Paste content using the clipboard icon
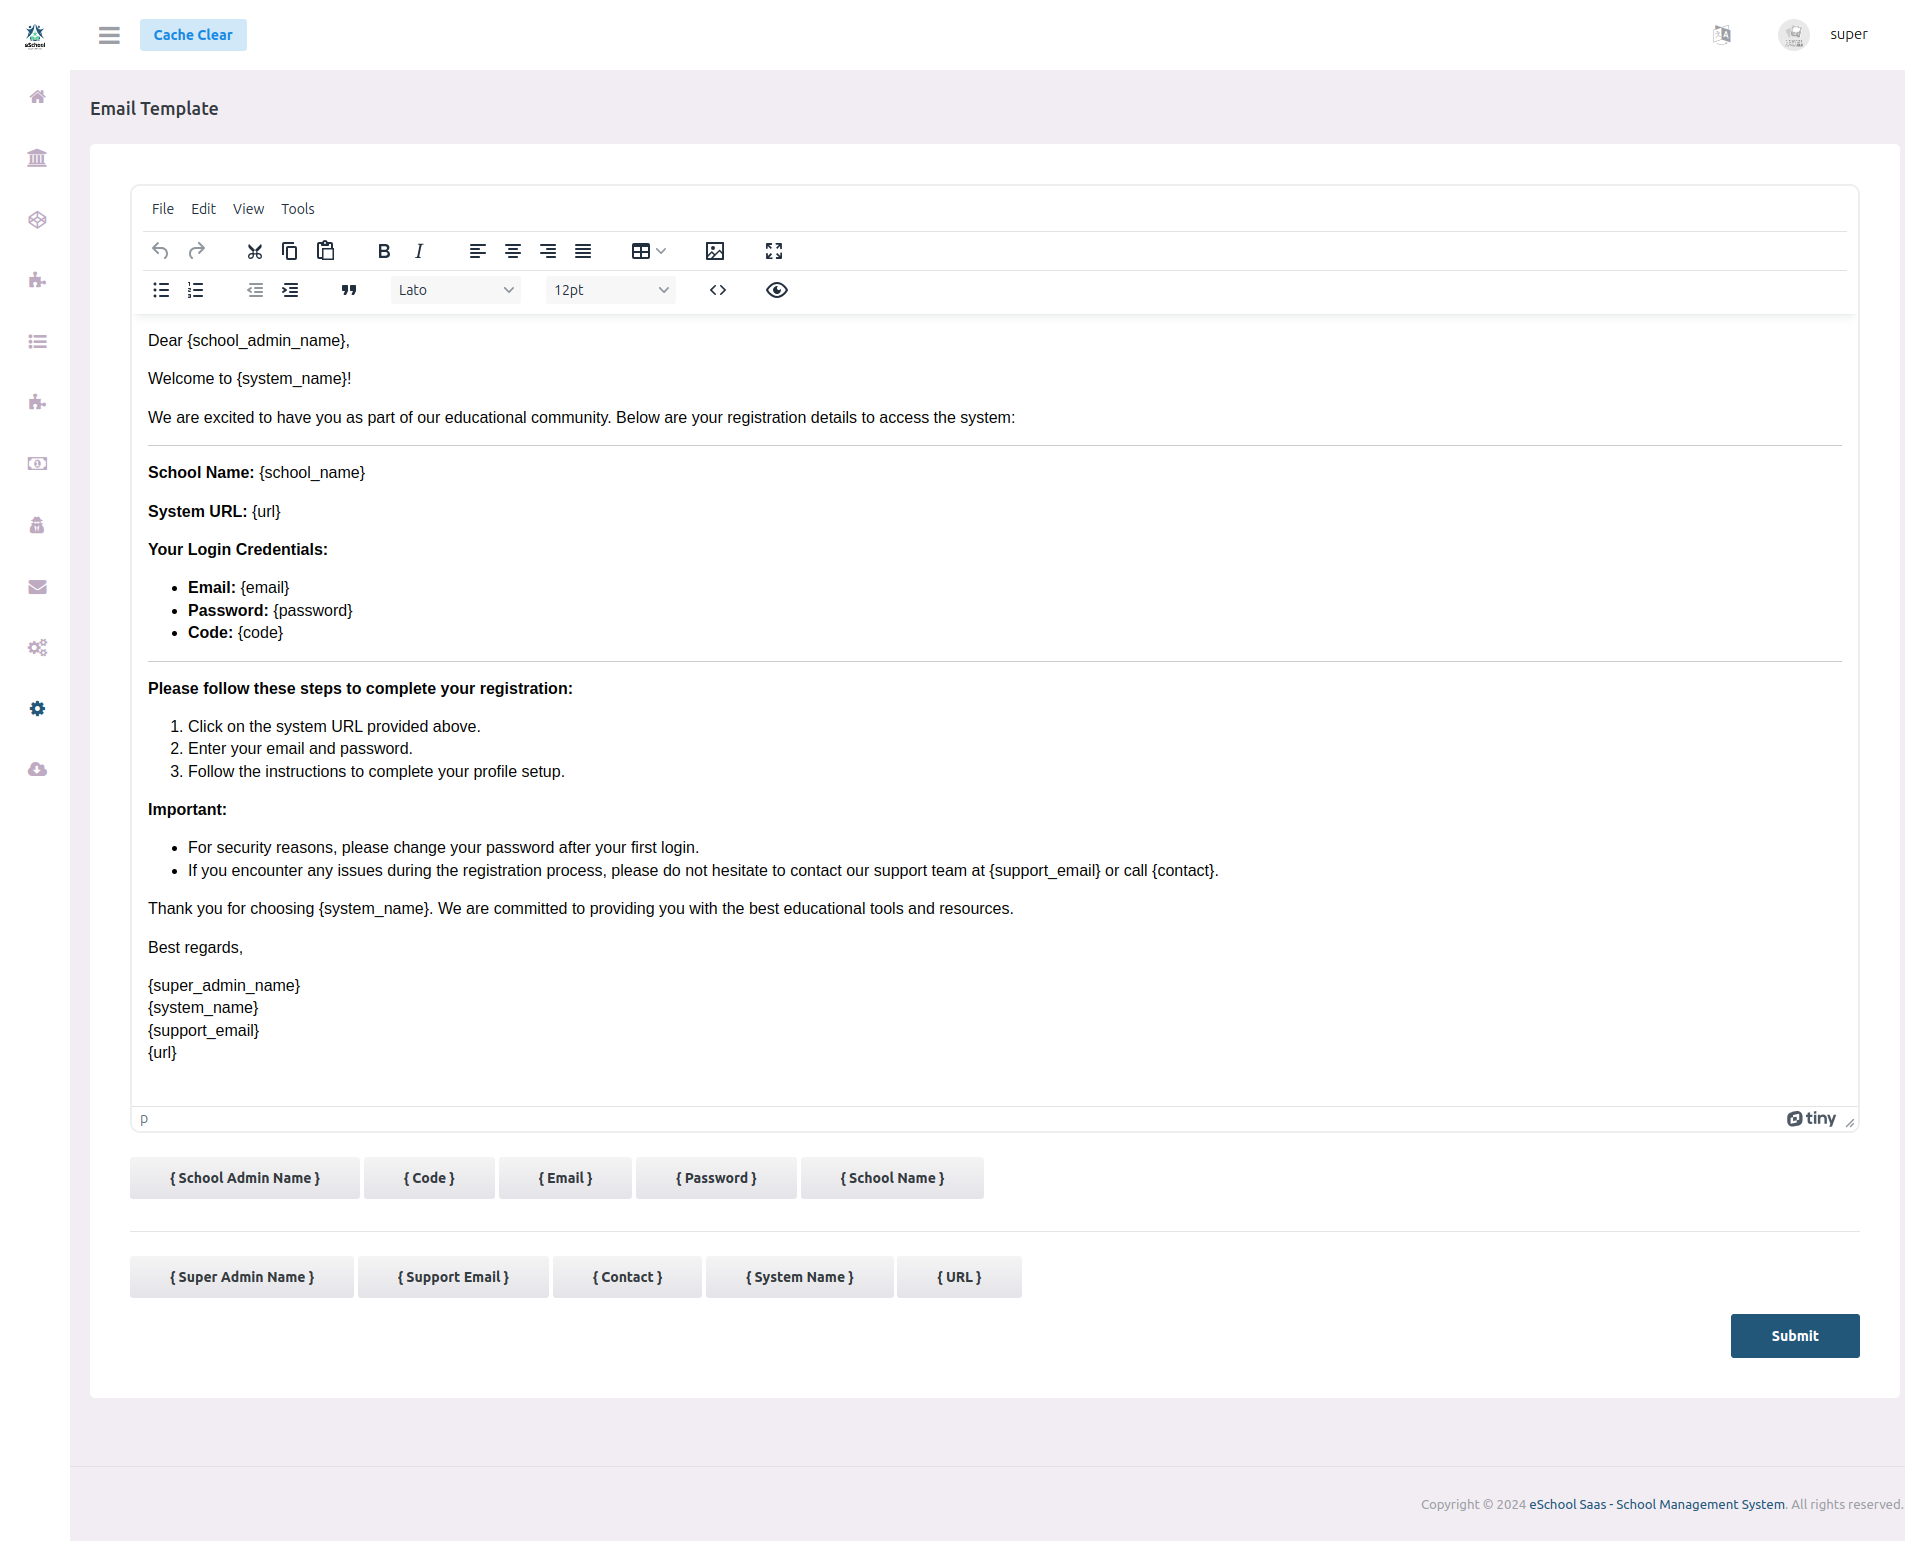Viewport: 1905px width, 1541px height. point(325,251)
